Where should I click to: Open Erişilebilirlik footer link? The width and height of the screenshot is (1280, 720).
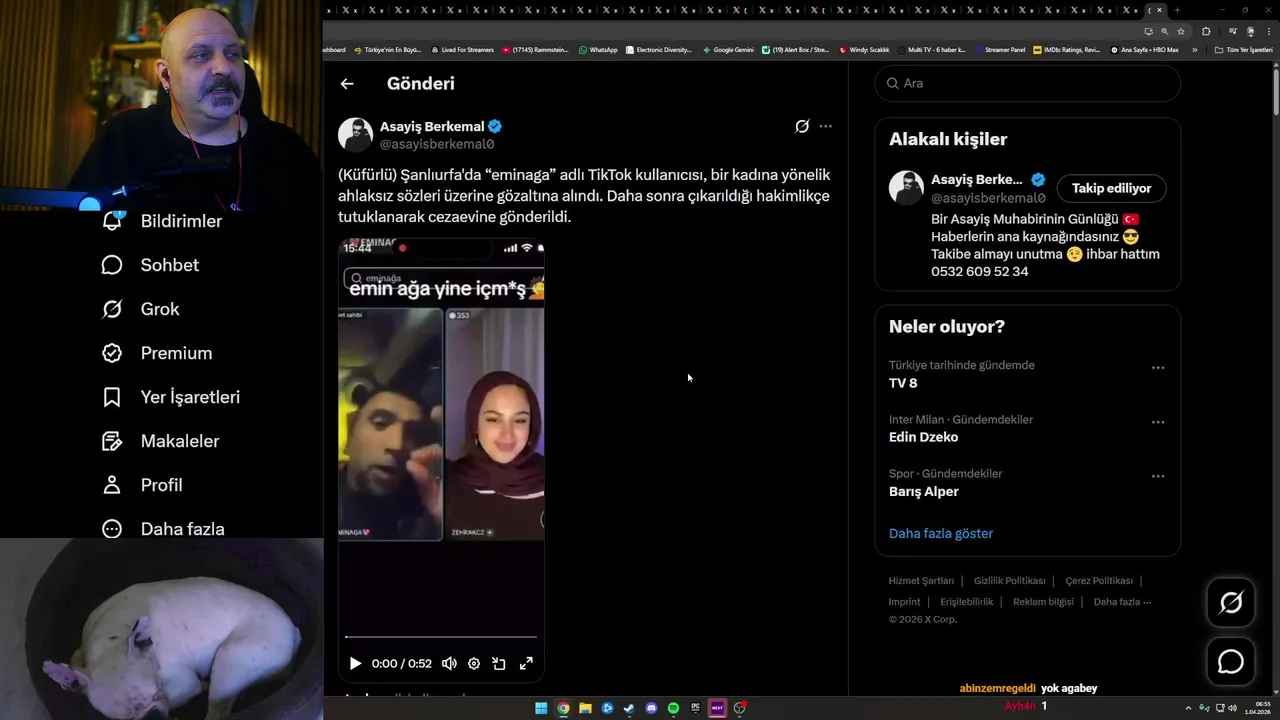967,602
